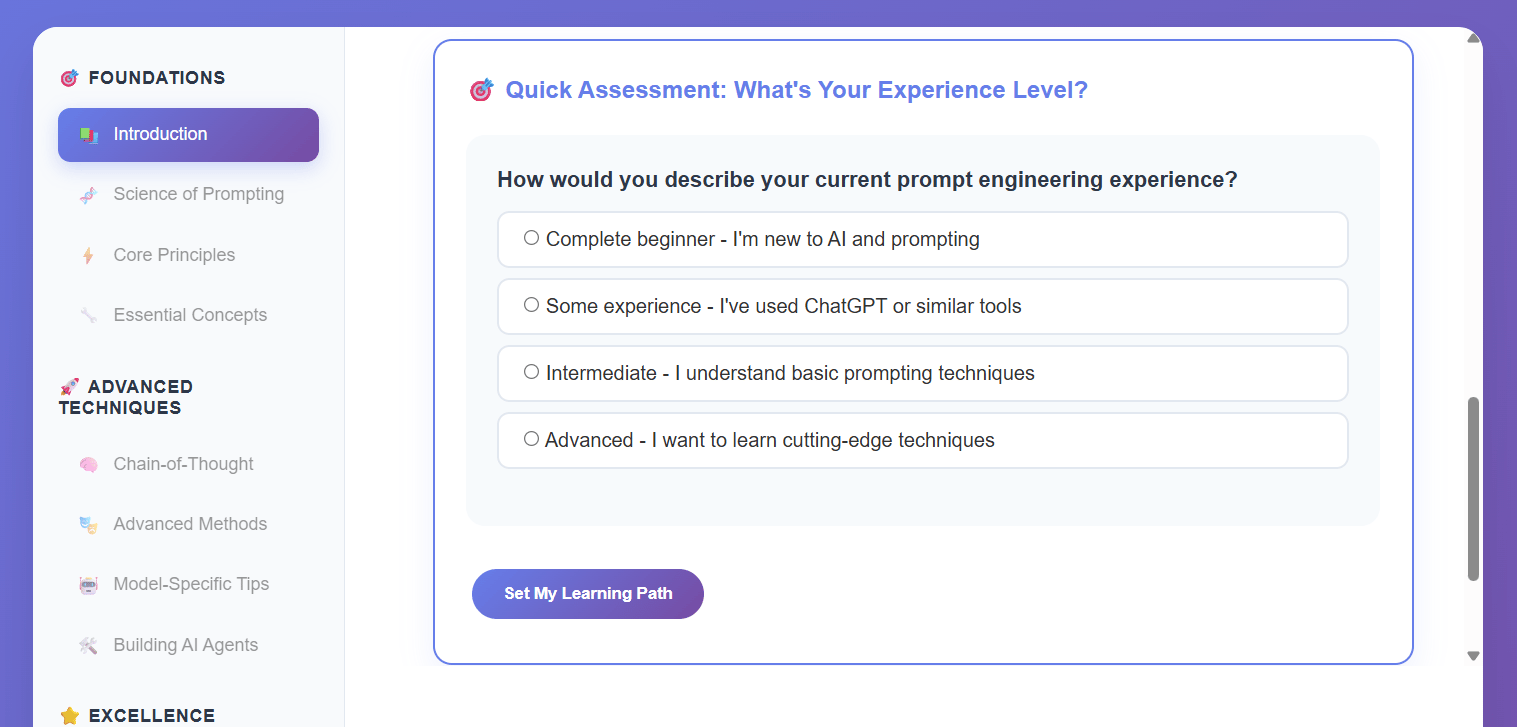Click the tools icon beside Building AI Agents

[x=89, y=646]
